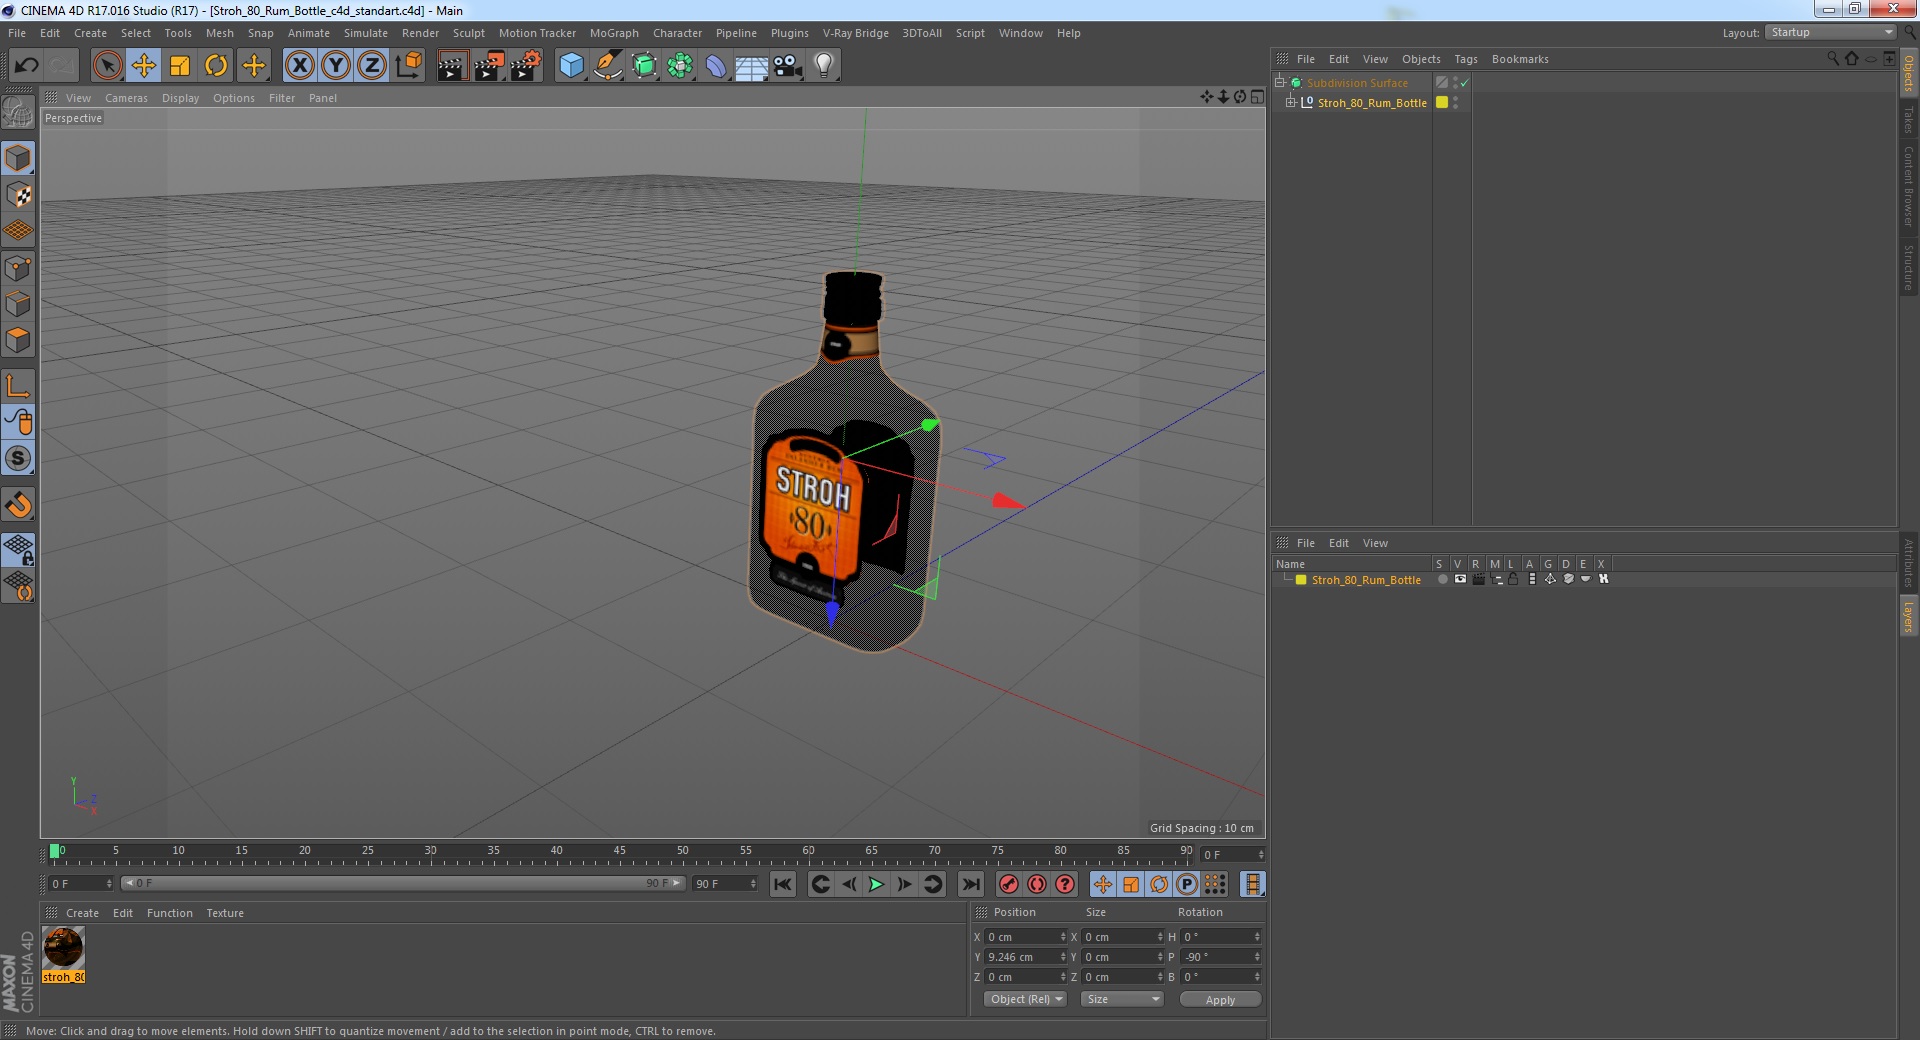Expand Stroh_80_Rum_Bottle object in tree
Viewport: 1920px width, 1040px height.
[1290, 102]
